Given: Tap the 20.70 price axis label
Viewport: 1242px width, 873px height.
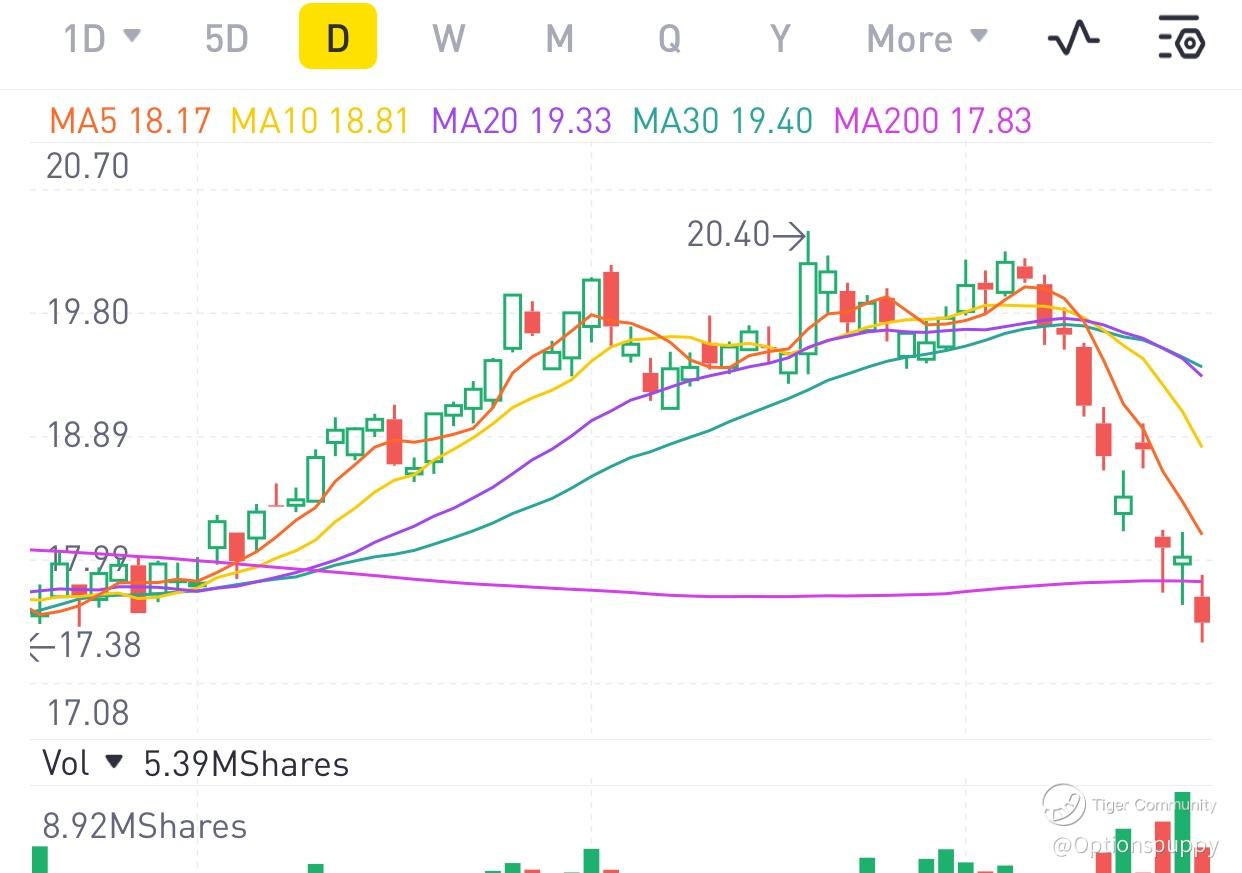Looking at the screenshot, I should click(88, 165).
